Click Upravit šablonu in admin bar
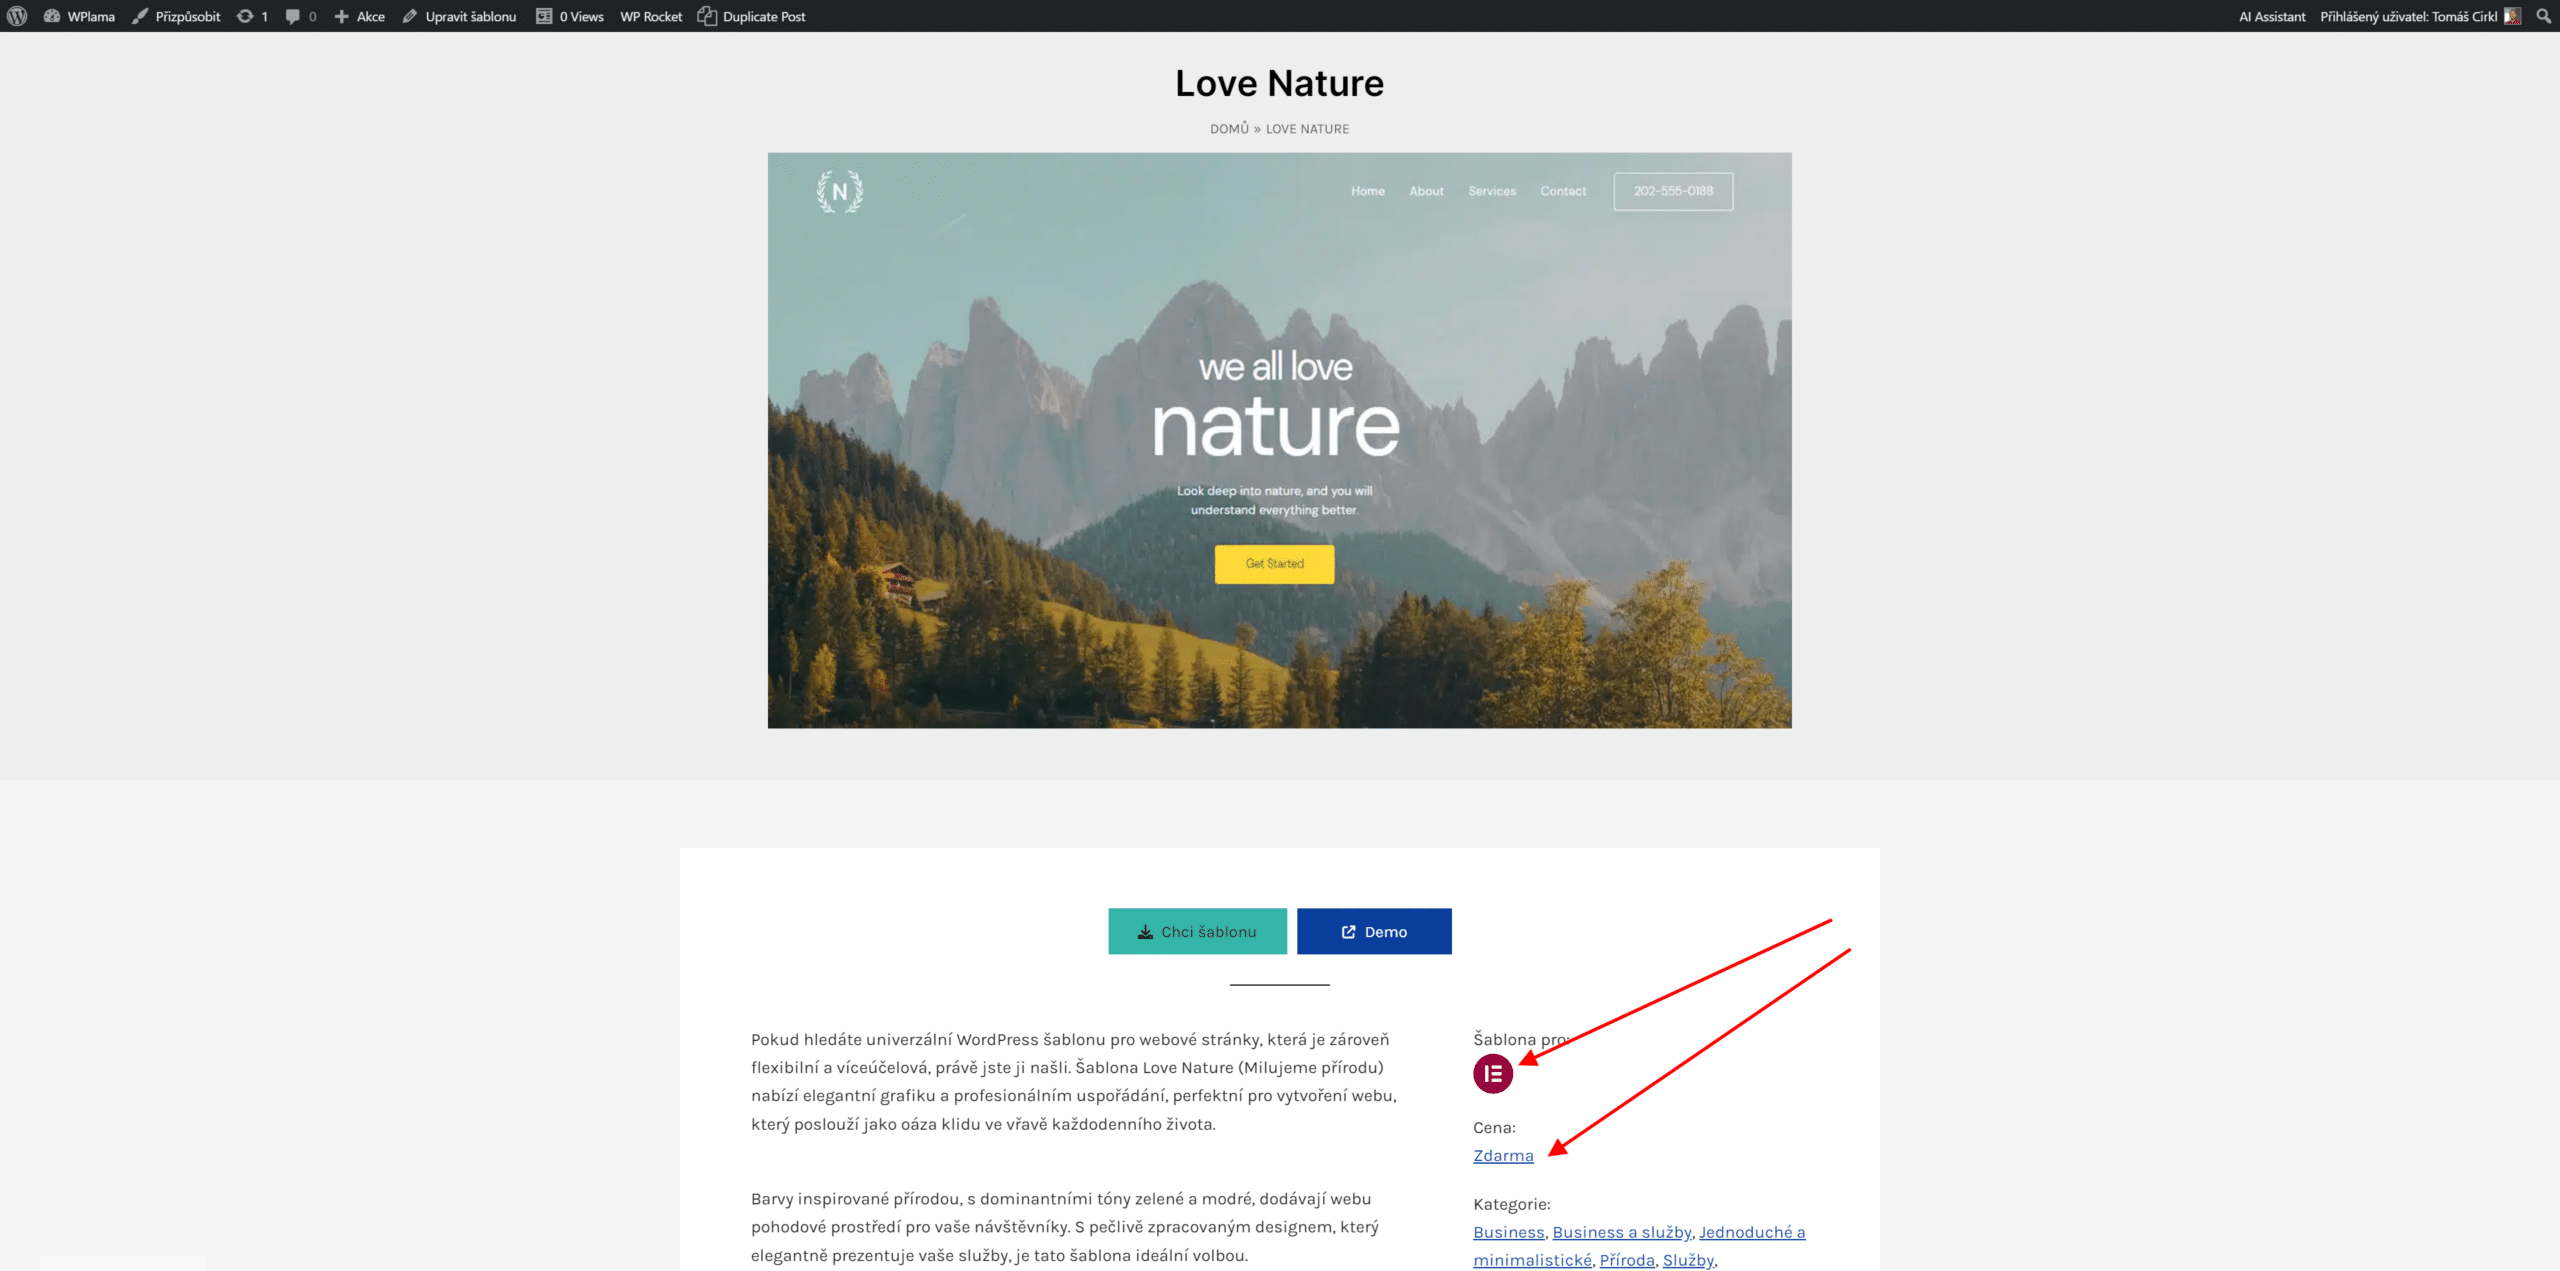Screen dimensions: 2560x1271 [460, 16]
